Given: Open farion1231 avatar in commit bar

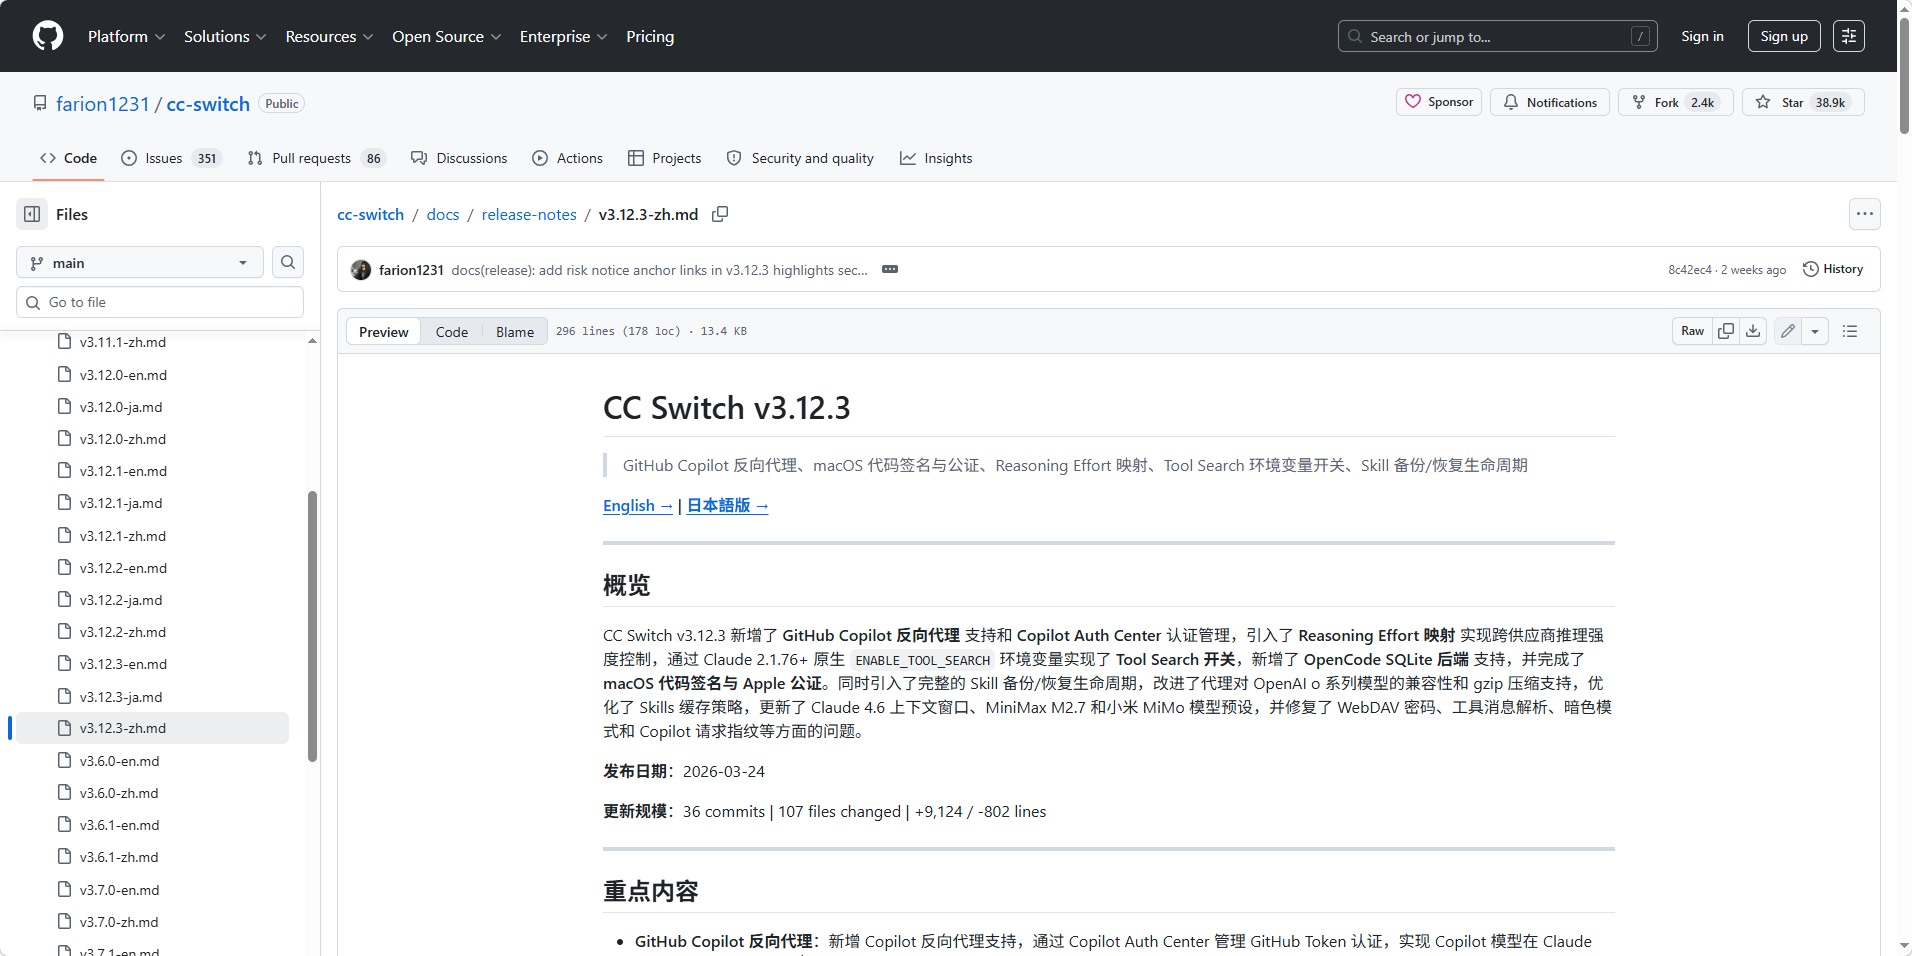Looking at the screenshot, I should 361,270.
